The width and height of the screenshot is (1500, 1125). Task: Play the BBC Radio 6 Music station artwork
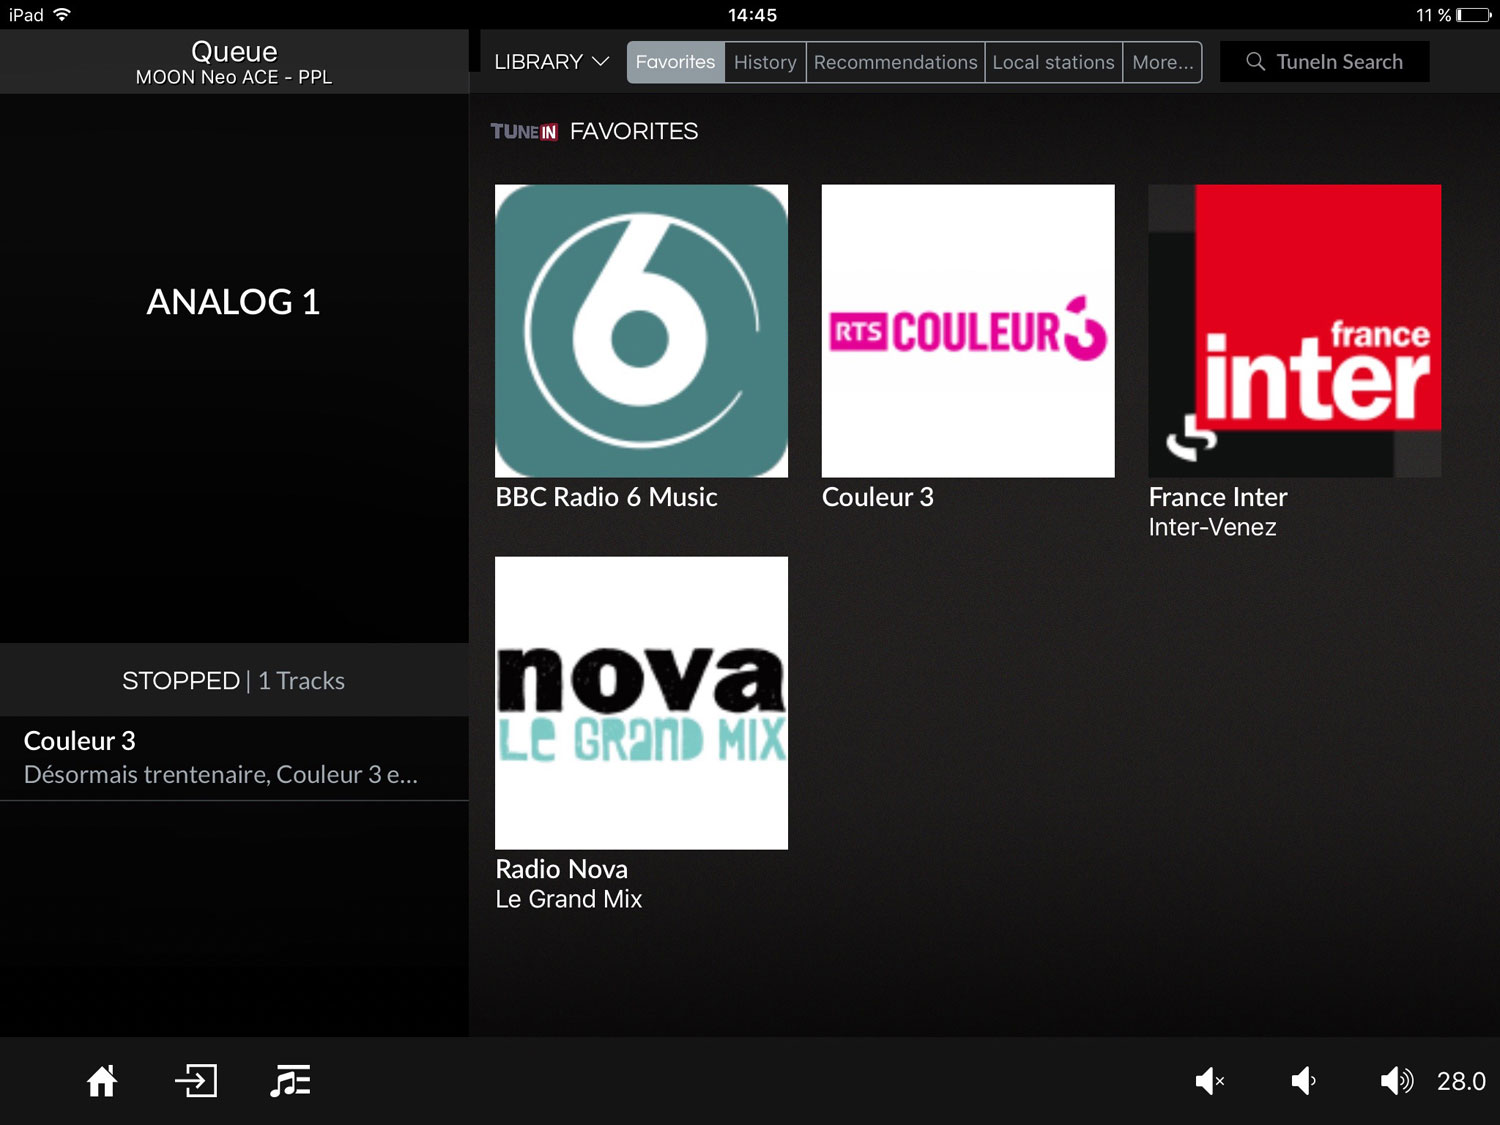(641, 331)
